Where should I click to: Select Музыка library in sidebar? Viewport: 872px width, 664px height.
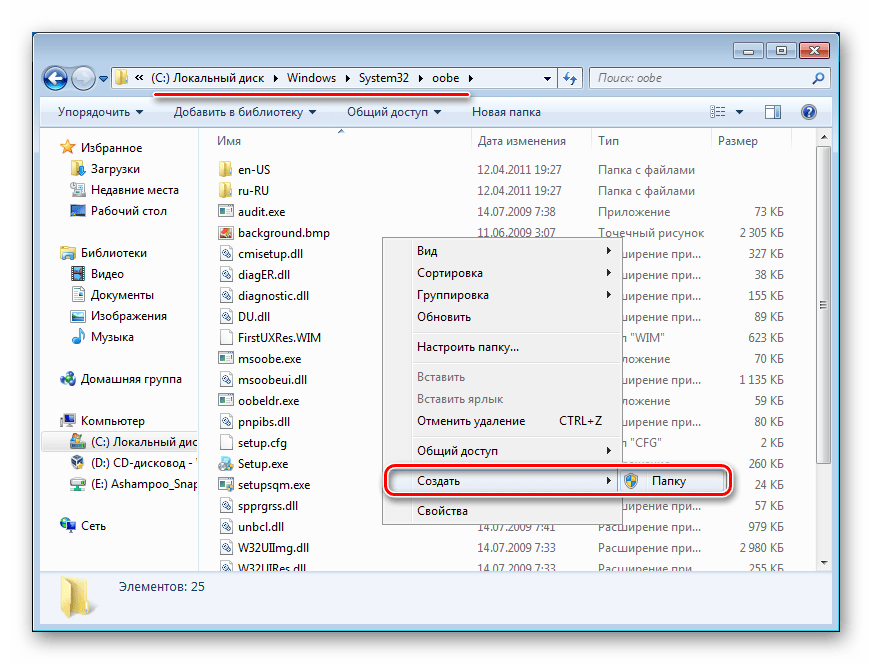click(x=112, y=337)
